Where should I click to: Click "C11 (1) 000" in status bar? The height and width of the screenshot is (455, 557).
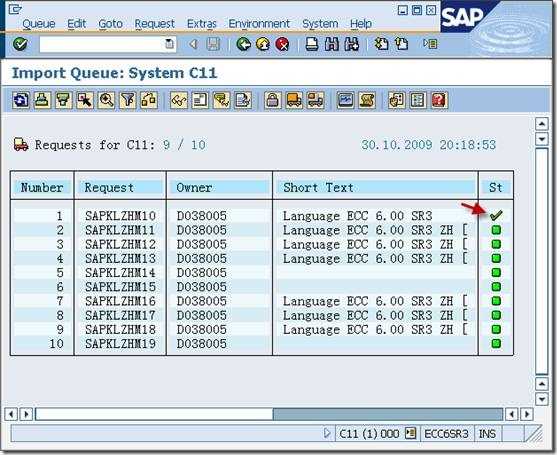(369, 434)
